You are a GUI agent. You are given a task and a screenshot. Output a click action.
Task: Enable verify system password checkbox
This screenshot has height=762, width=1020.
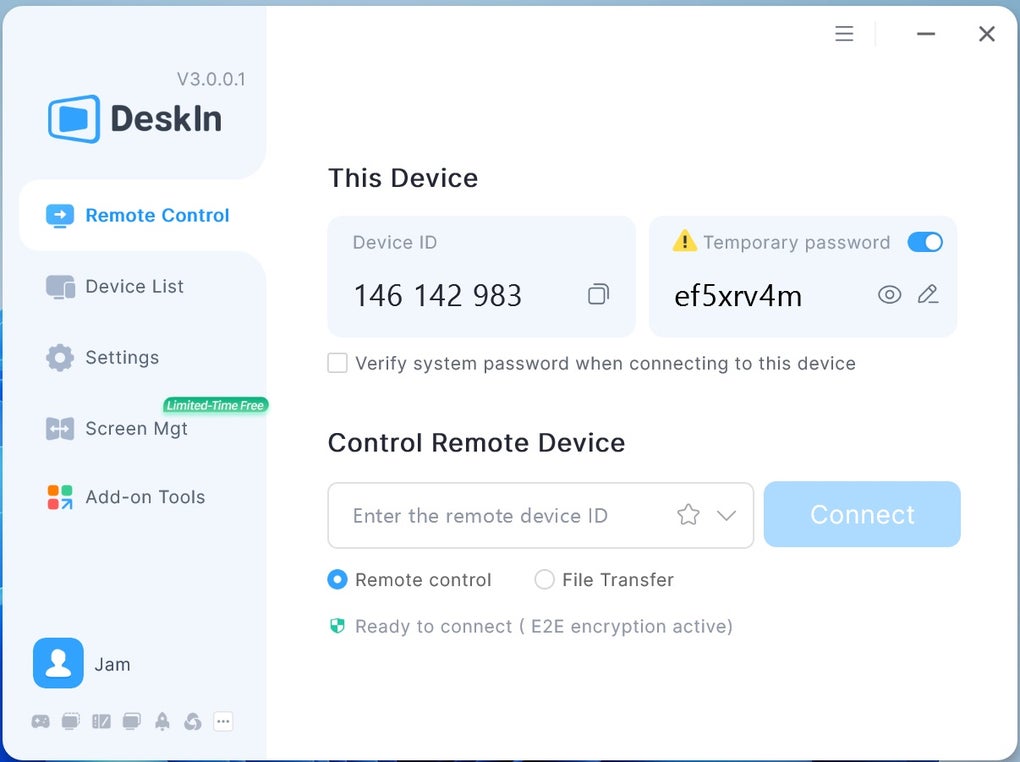point(337,363)
